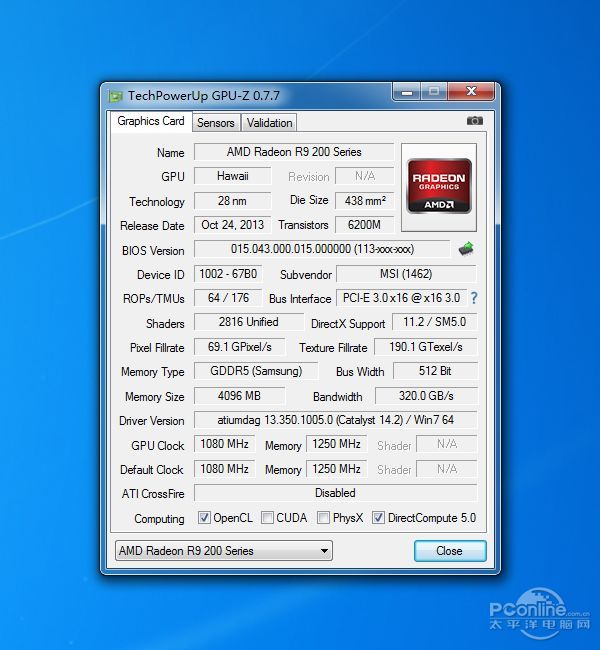
Task: Click the Revision field showing N/A
Action: [365, 176]
